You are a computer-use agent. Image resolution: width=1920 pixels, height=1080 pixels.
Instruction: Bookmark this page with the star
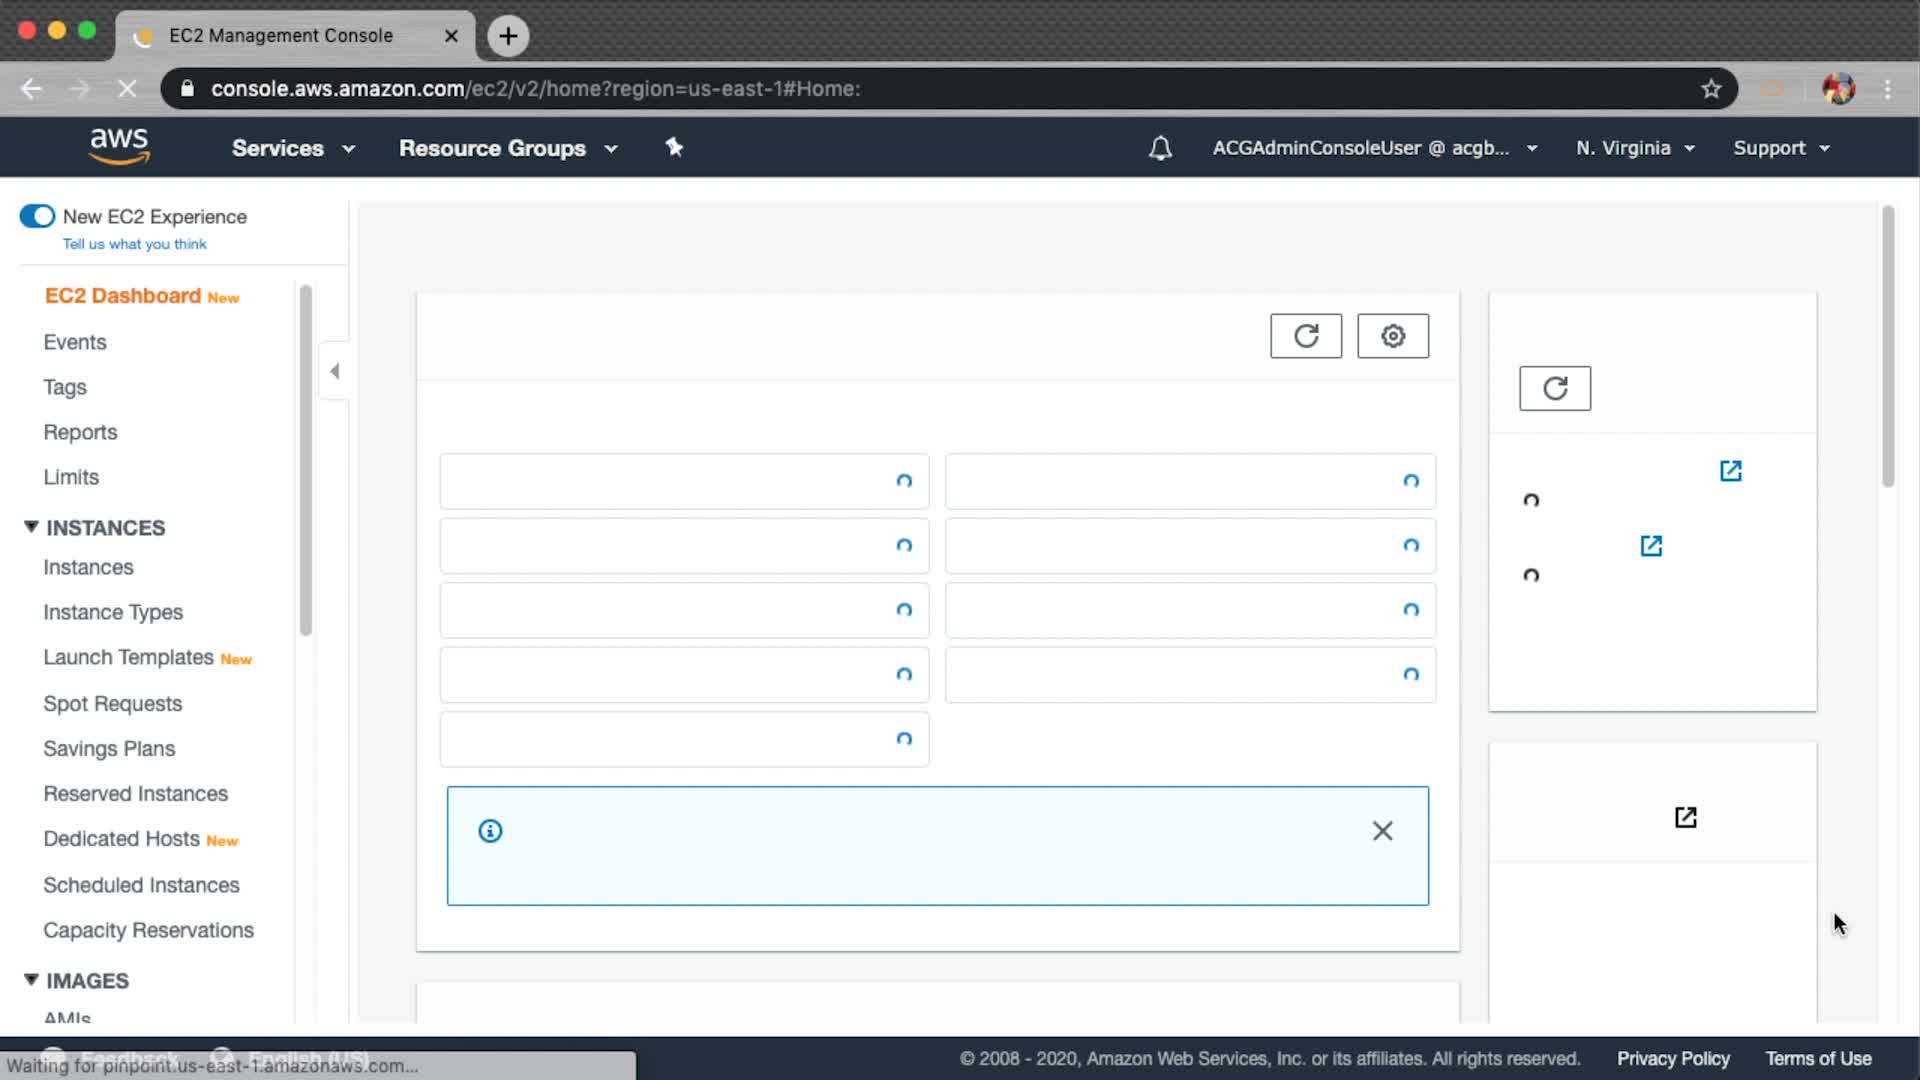tap(1711, 89)
